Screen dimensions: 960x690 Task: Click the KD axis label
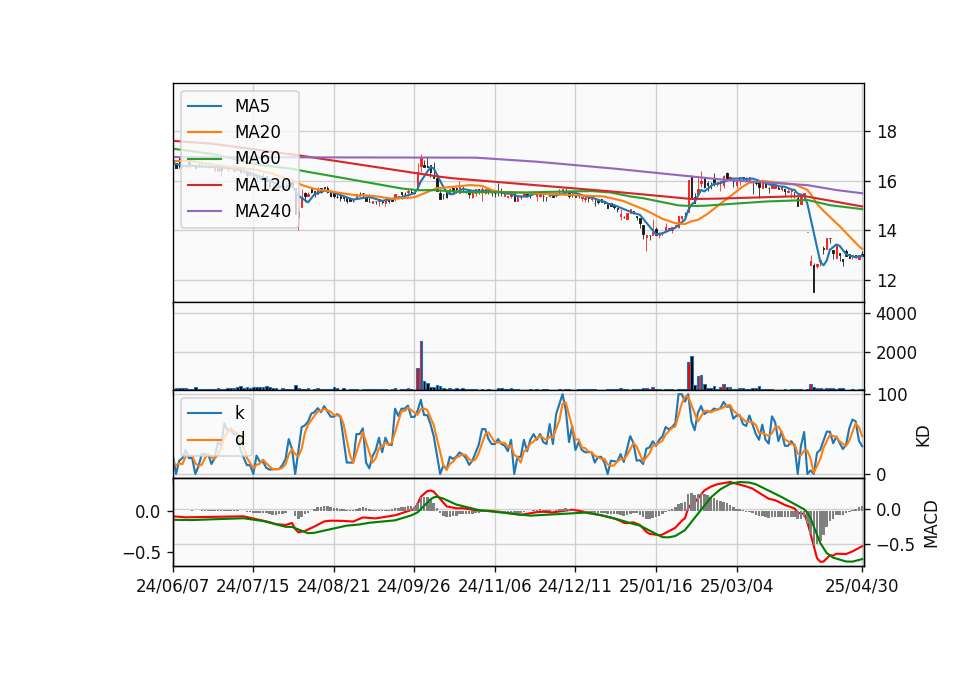point(923,437)
